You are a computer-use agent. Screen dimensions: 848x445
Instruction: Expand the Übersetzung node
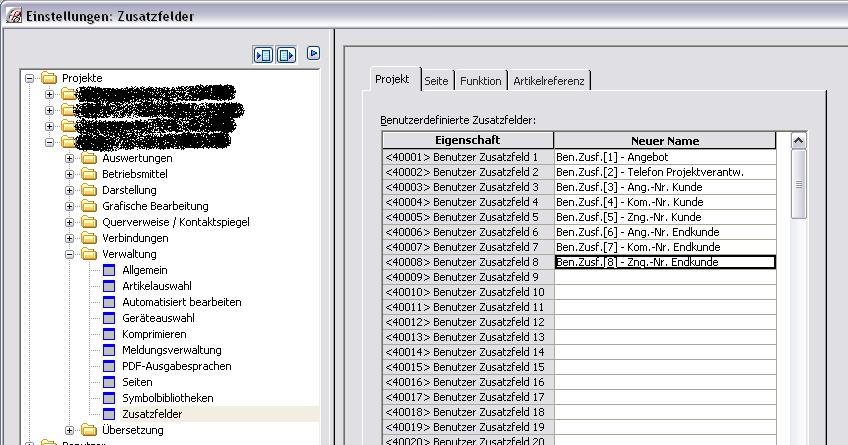(x=69, y=430)
